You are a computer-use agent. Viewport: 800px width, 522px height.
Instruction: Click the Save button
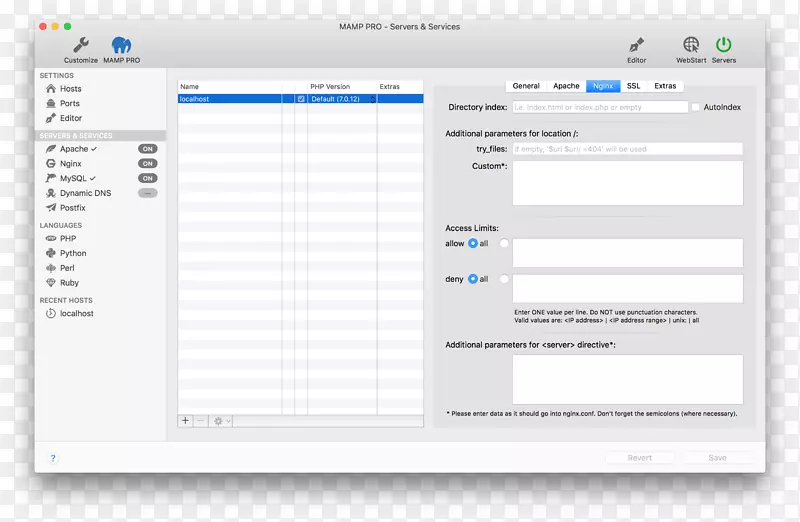717,458
